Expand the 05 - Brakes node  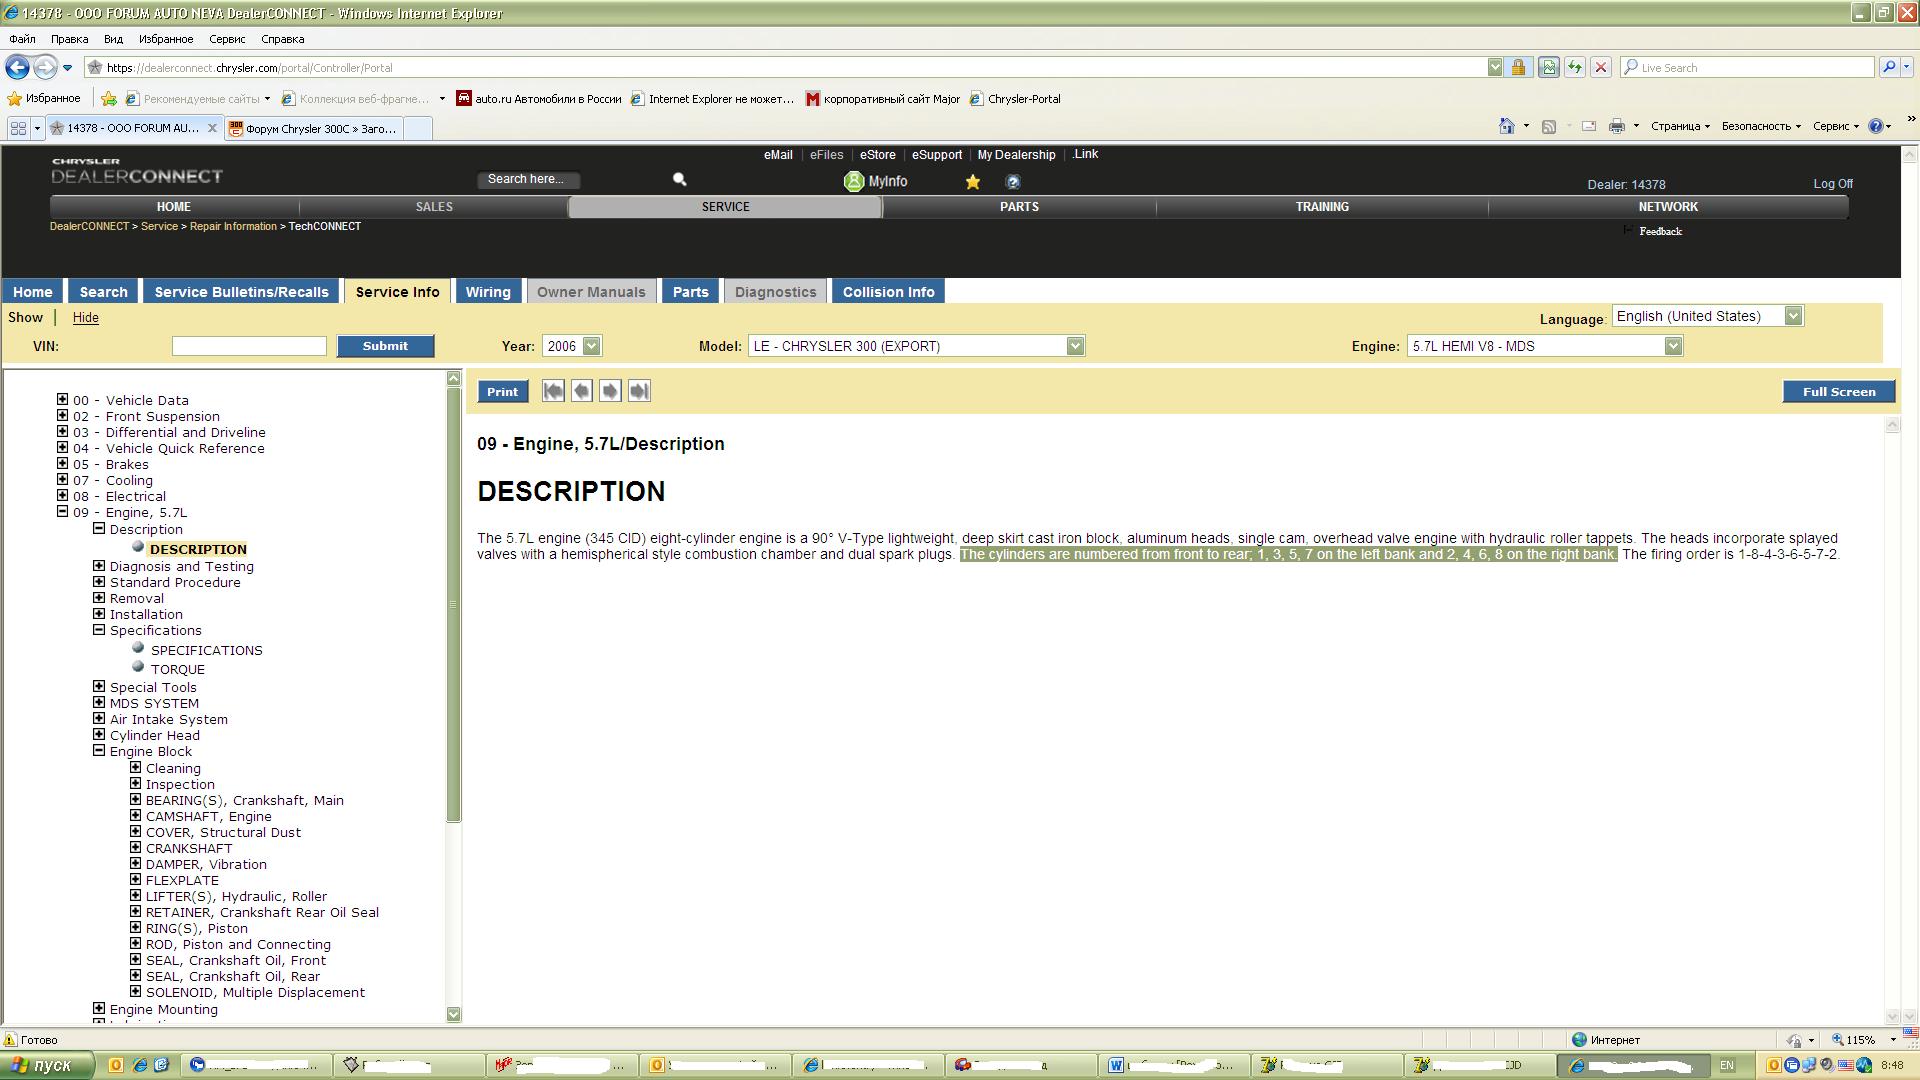(x=62, y=463)
